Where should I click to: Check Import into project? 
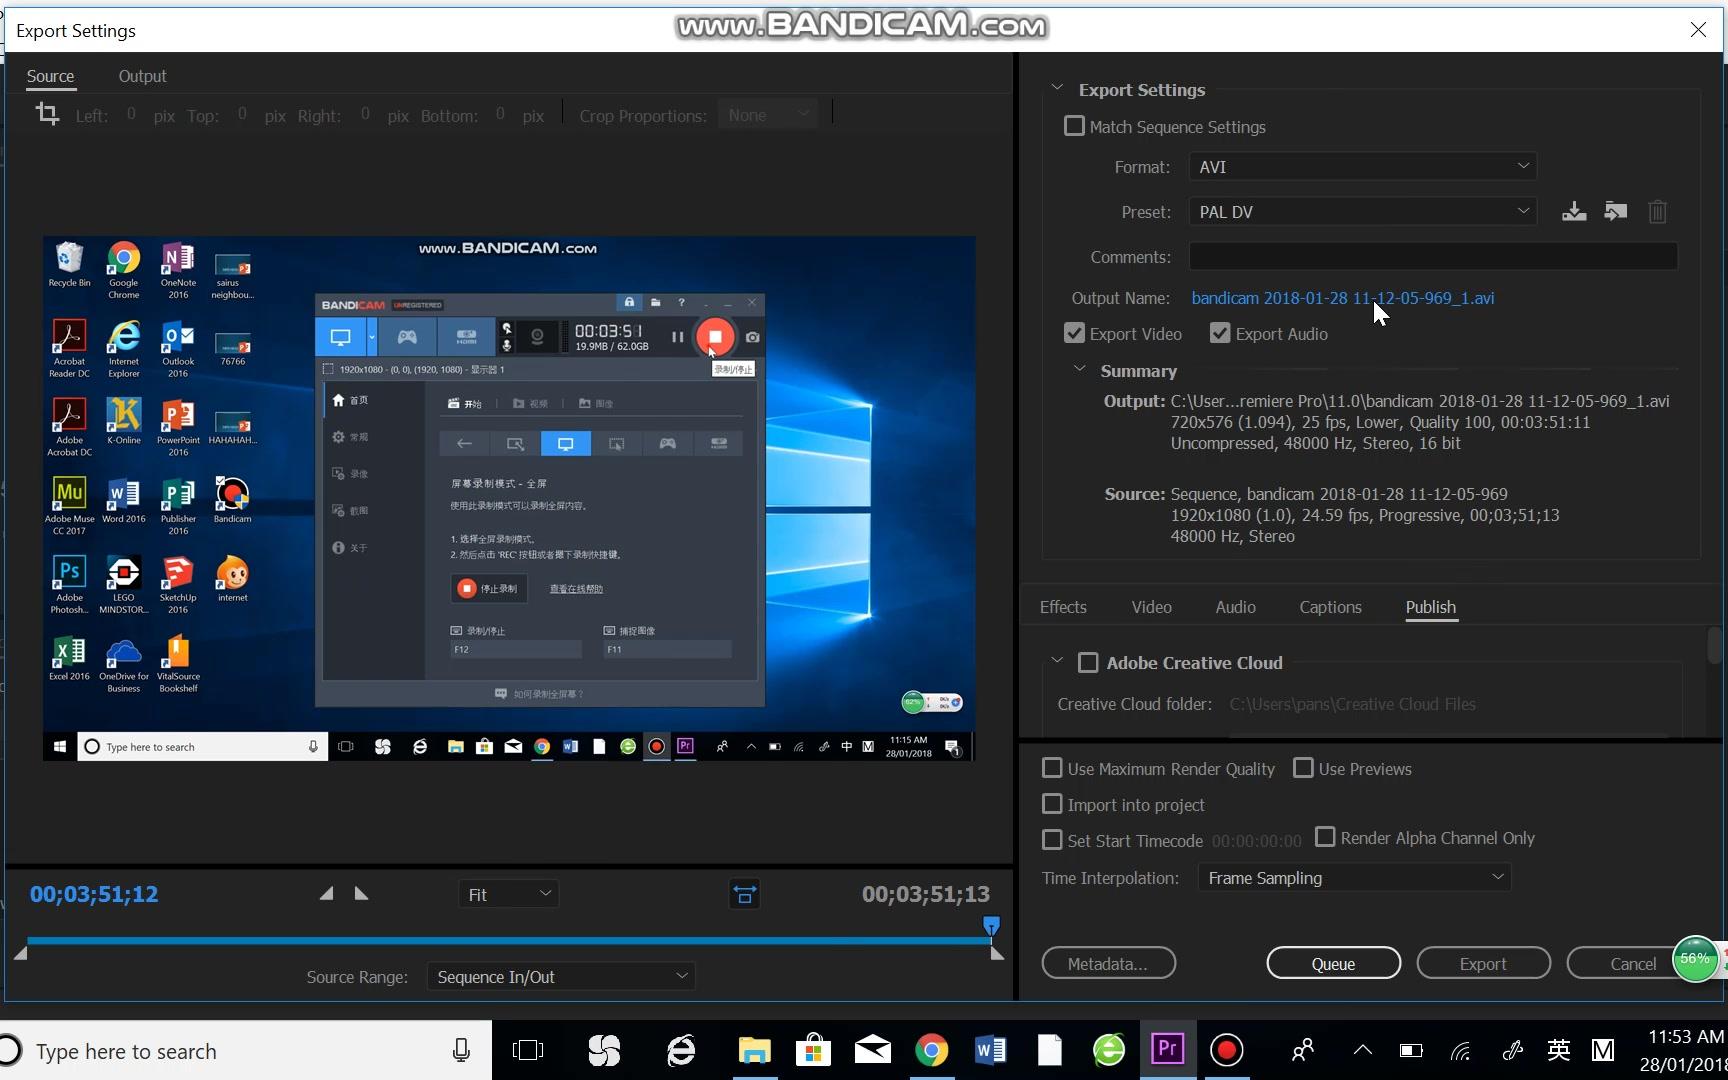(x=1052, y=804)
